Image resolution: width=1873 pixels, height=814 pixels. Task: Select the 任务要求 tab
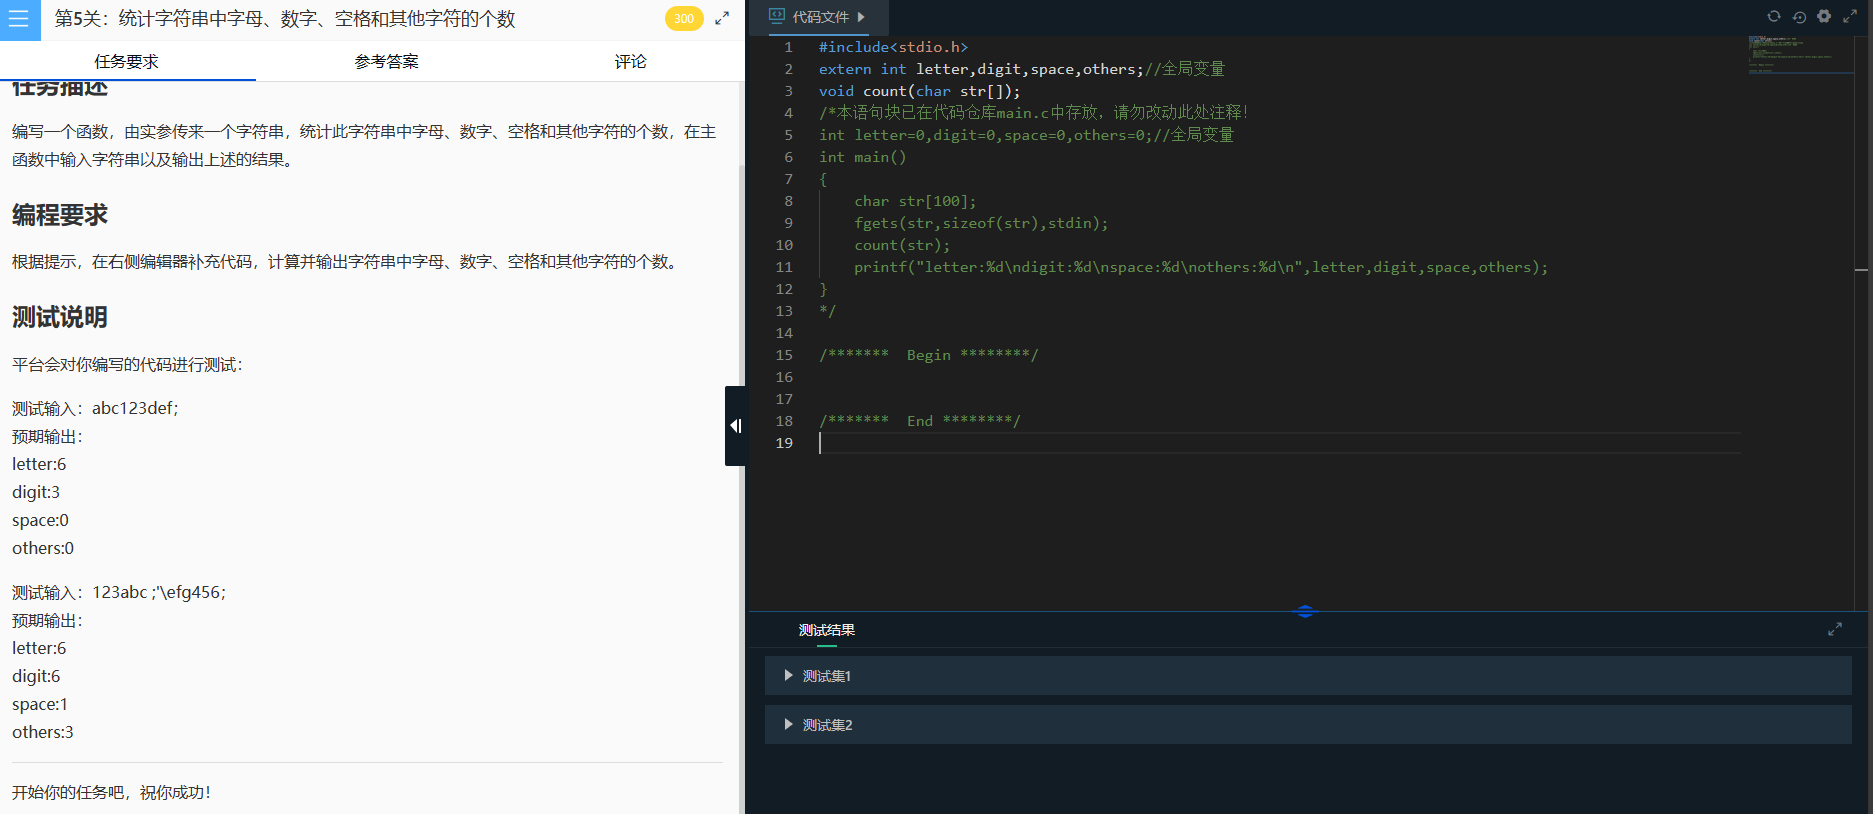coord(127,62)
